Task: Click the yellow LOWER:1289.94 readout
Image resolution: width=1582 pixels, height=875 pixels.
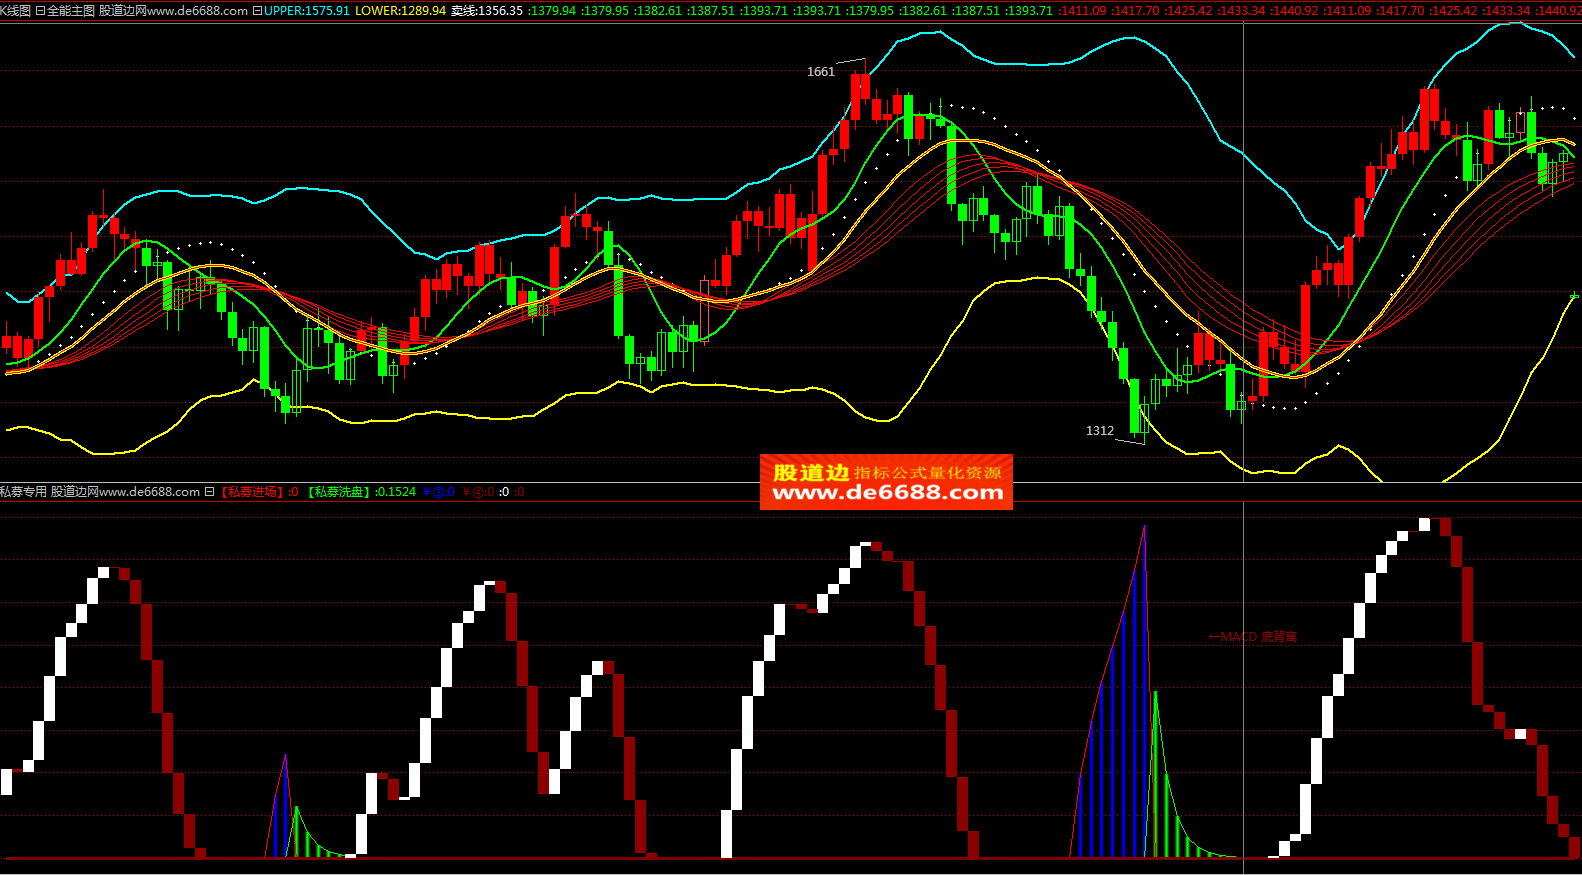Action: [x=400, y=11]
